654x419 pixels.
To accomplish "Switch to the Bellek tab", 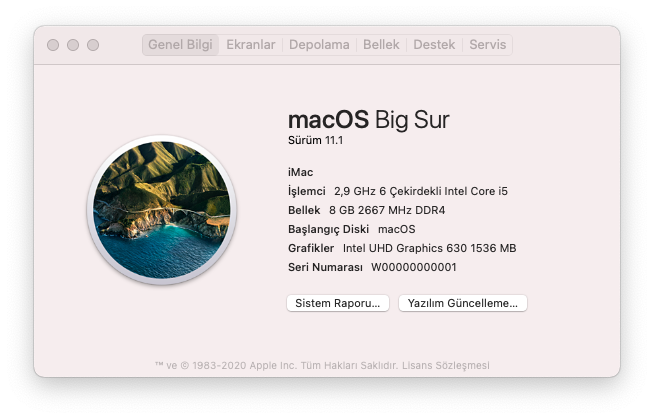I will click(381, 45).
